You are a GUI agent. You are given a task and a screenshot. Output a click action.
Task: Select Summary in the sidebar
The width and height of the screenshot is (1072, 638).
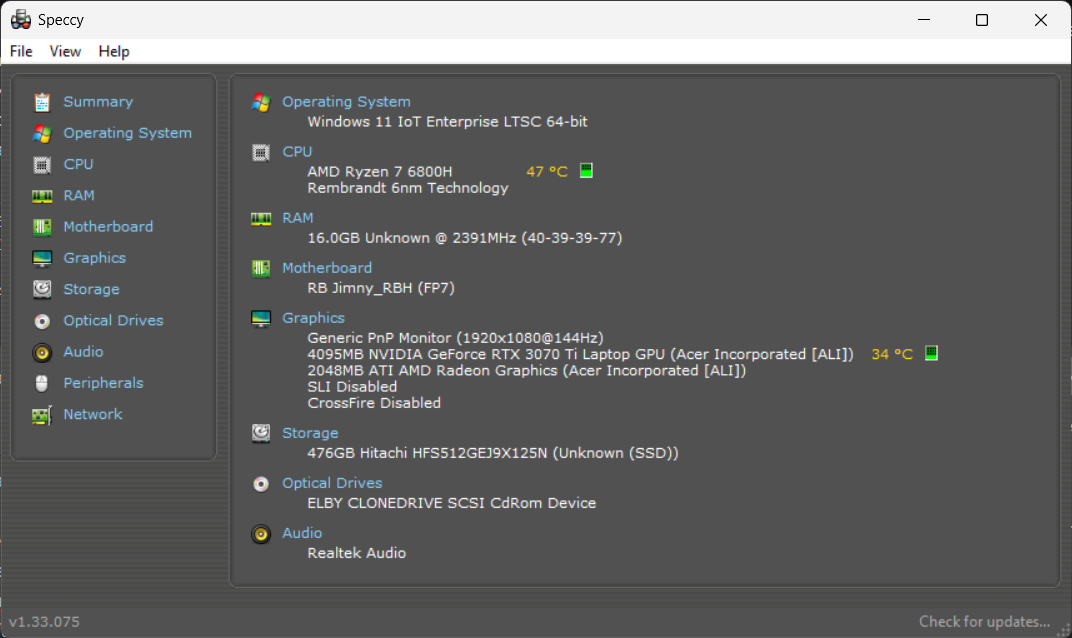coord(98,102)
